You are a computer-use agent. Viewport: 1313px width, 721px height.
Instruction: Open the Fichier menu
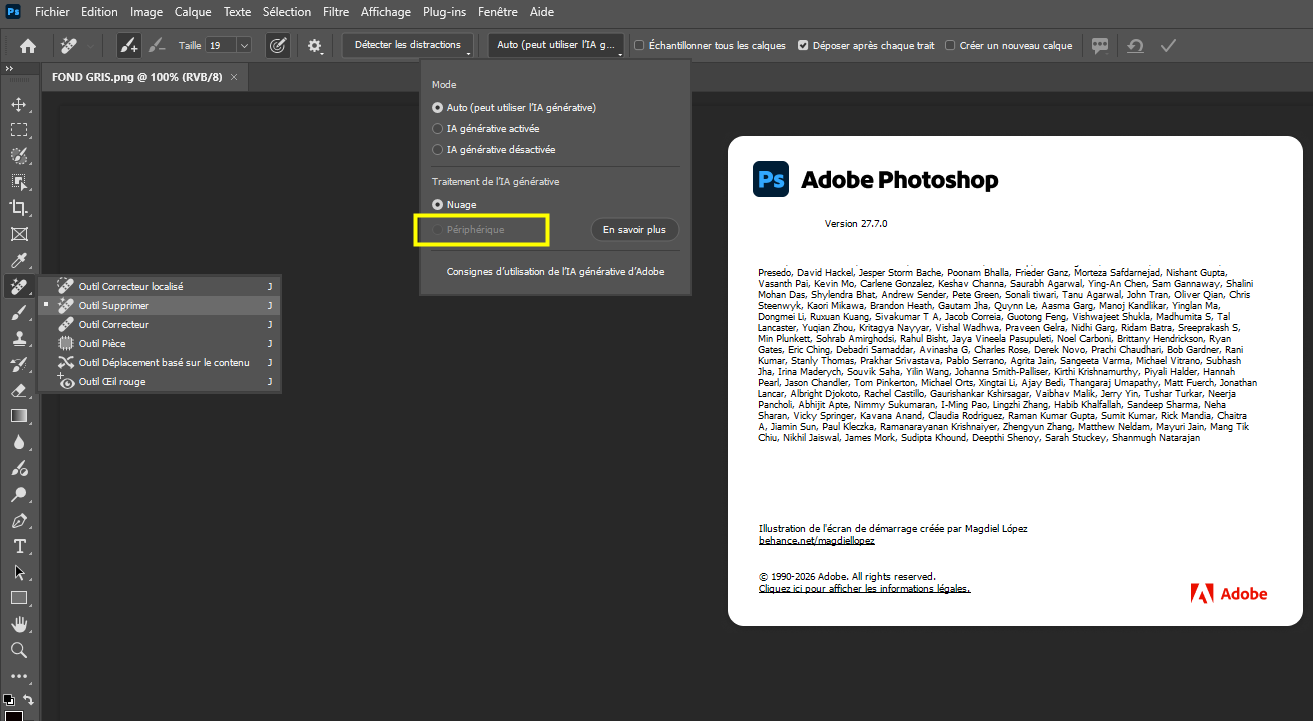(x=52, y=12)
